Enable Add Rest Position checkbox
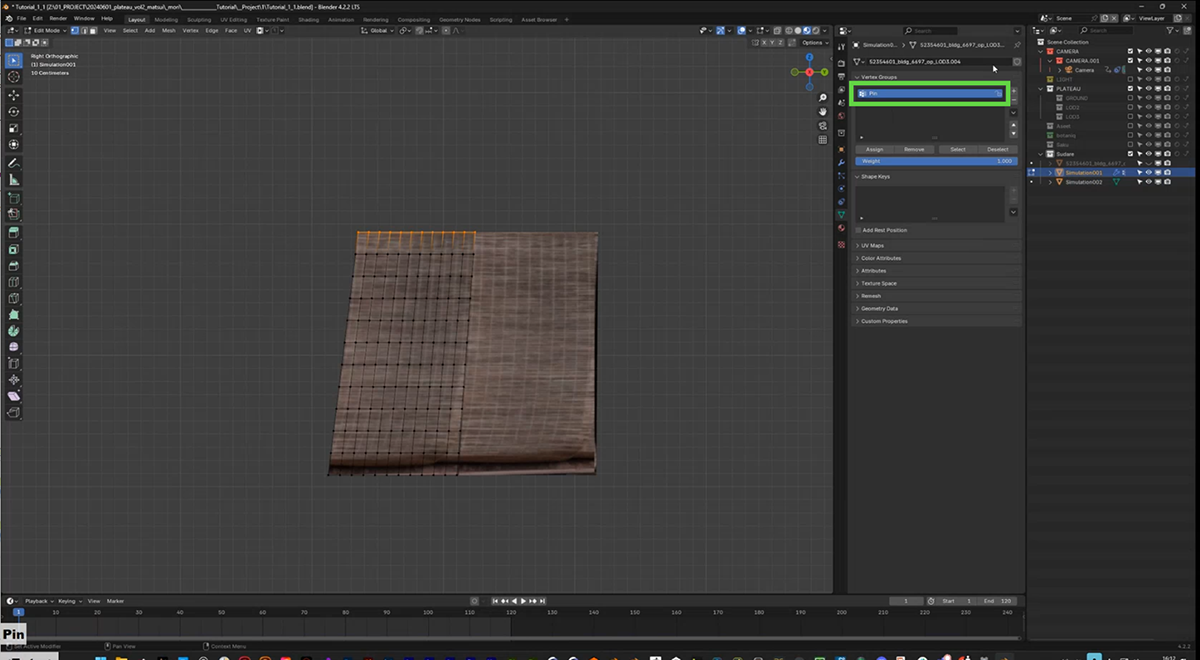The image size is (1200, 660). coord(858,230)
